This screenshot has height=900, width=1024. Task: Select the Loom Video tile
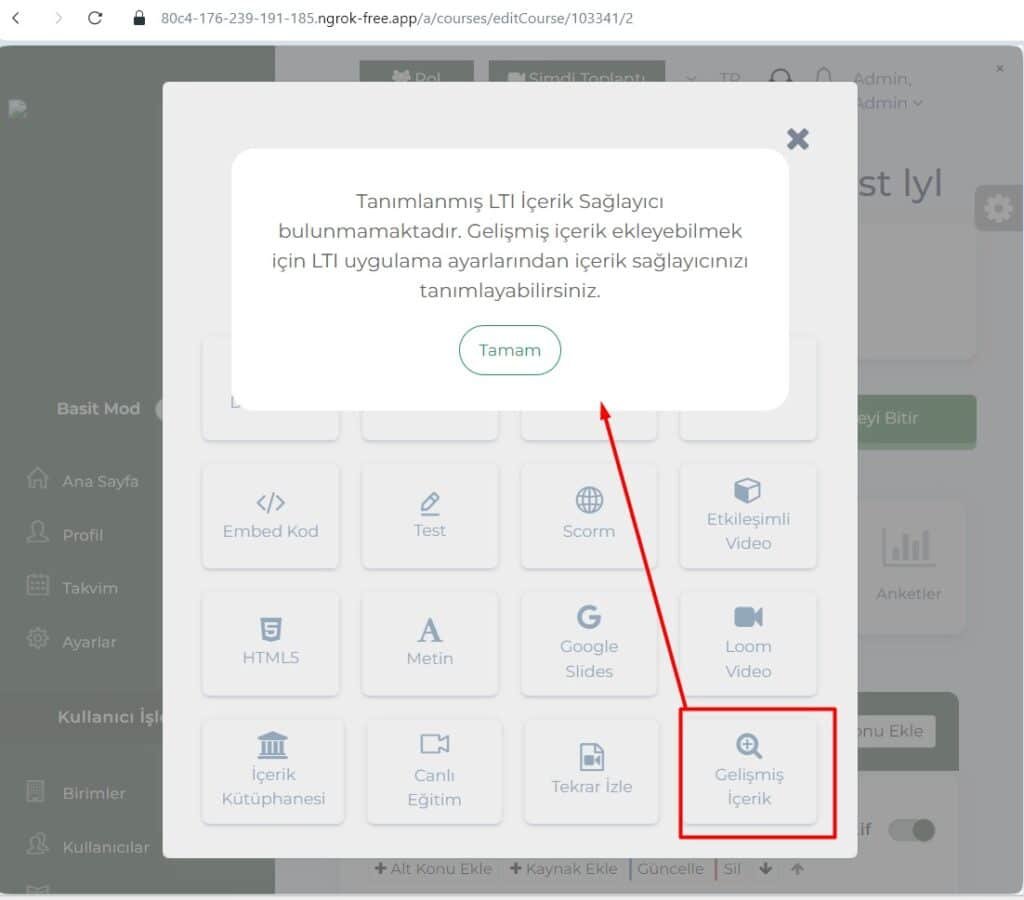tap(748, 643)
